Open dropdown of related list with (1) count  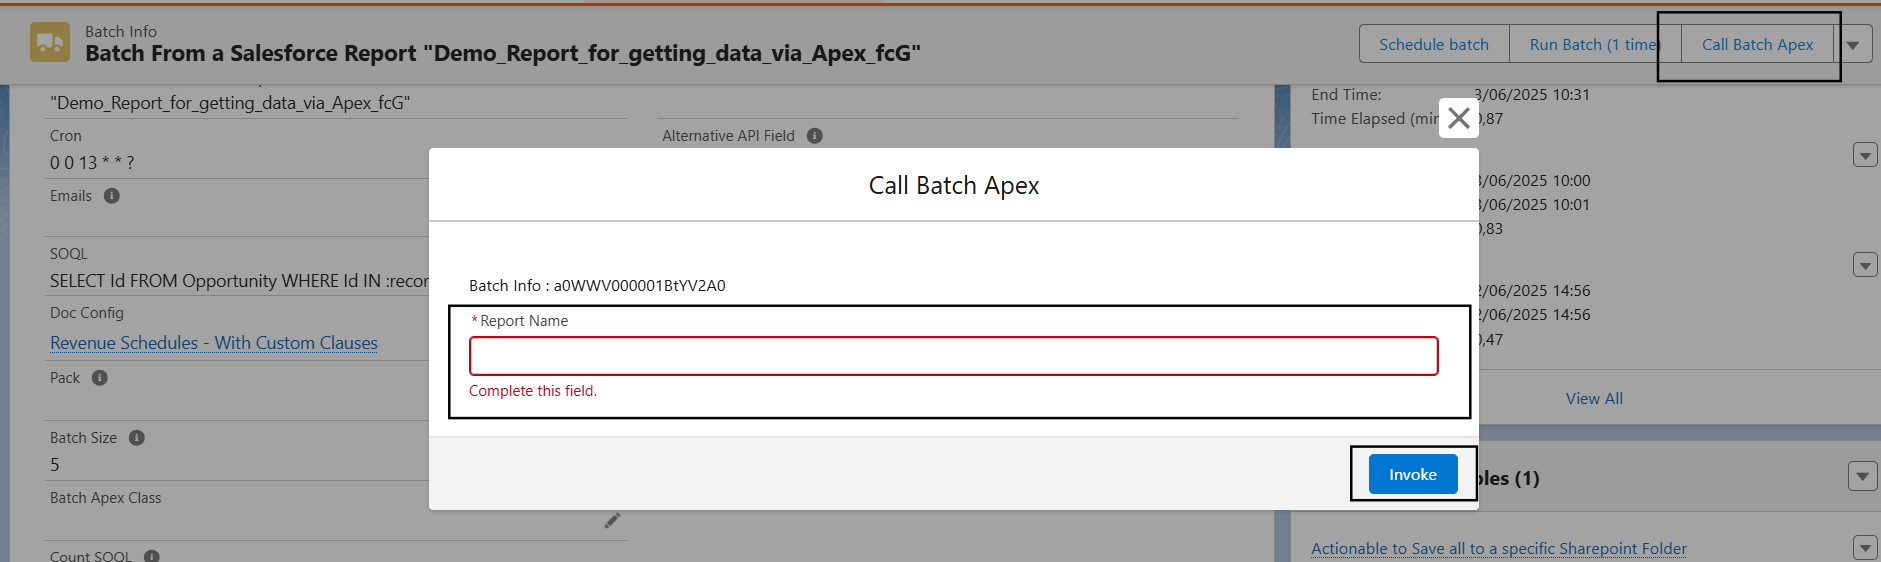pyautogui.click(x=1862, y=476)
